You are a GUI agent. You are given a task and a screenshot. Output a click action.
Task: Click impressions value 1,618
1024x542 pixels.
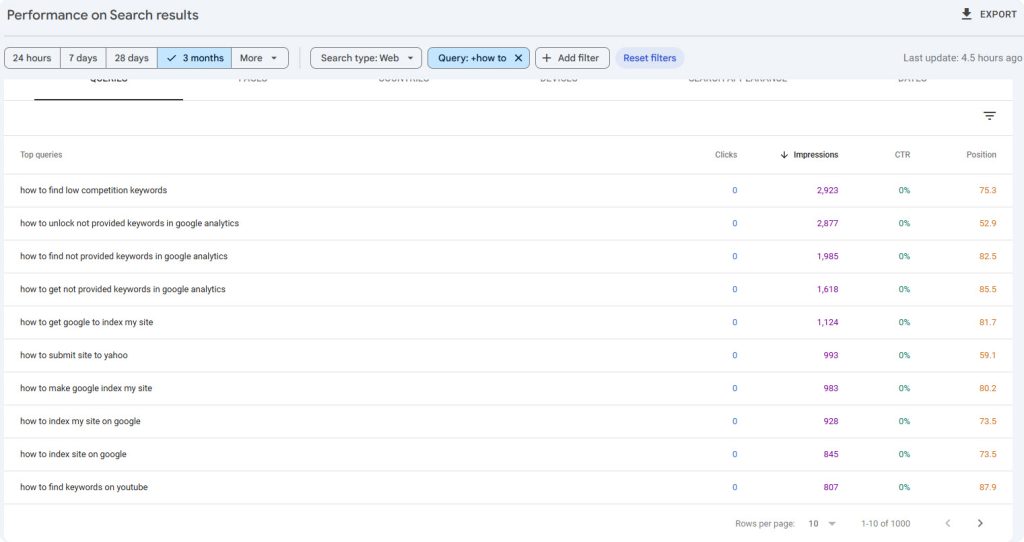(827, 289)
